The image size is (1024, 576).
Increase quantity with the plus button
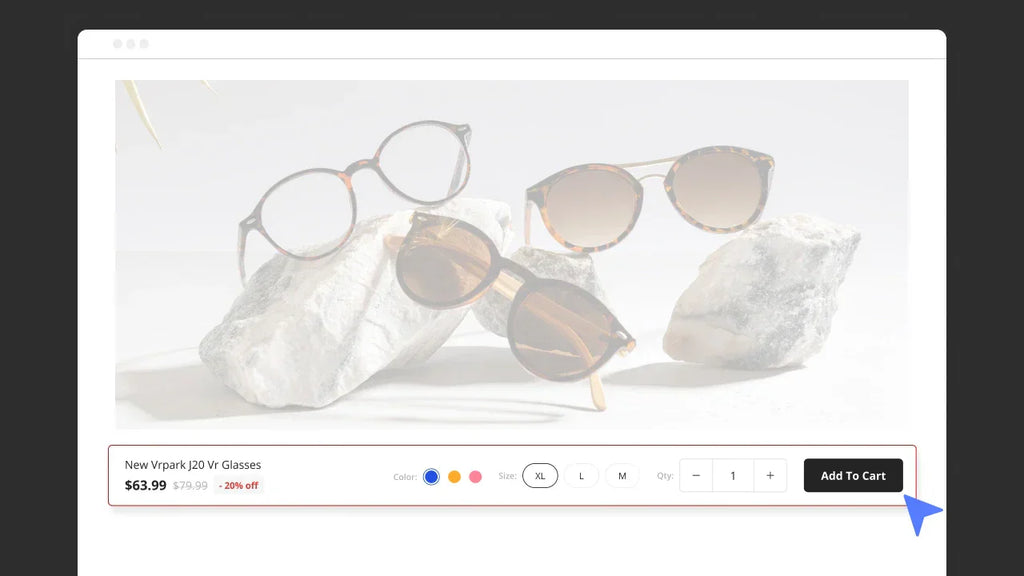[x=769, y=476]
